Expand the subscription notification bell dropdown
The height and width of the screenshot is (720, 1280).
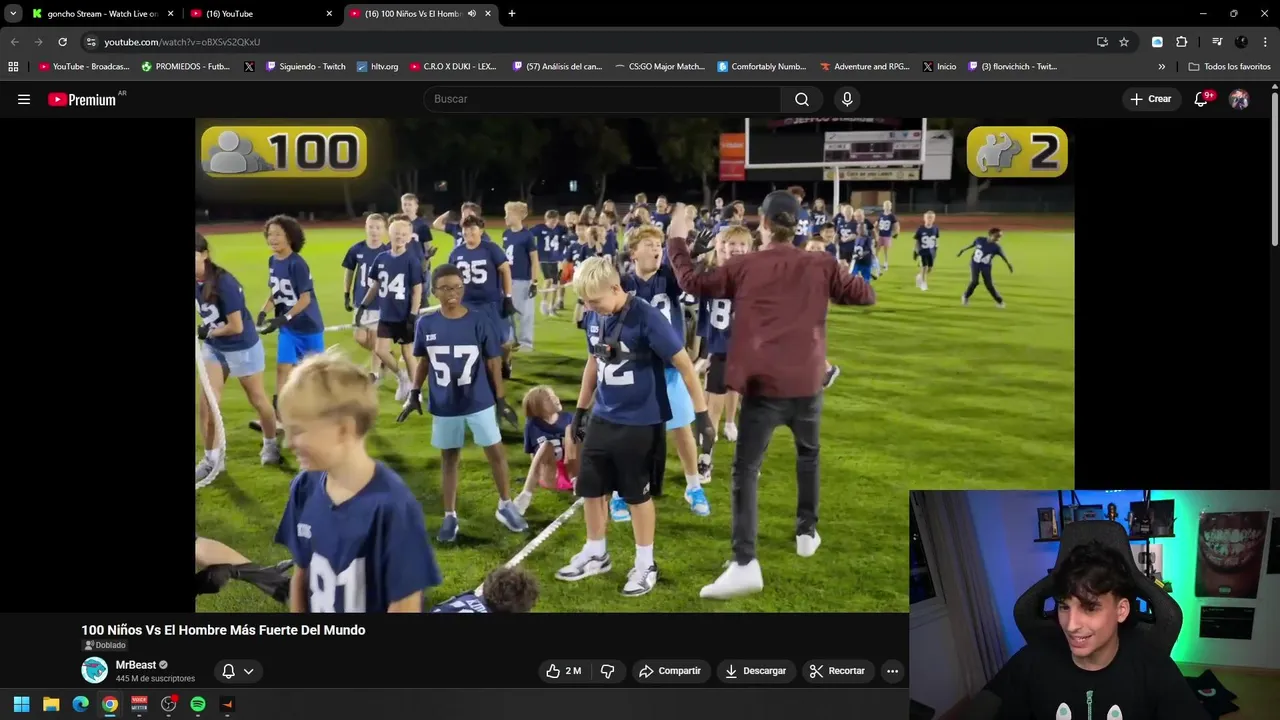pos(238,671)
